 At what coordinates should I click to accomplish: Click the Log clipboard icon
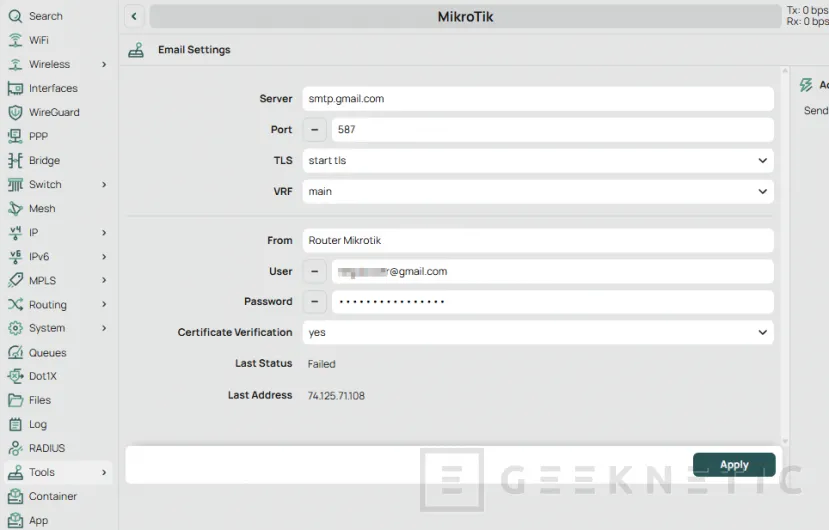click(x=15, y=424)
